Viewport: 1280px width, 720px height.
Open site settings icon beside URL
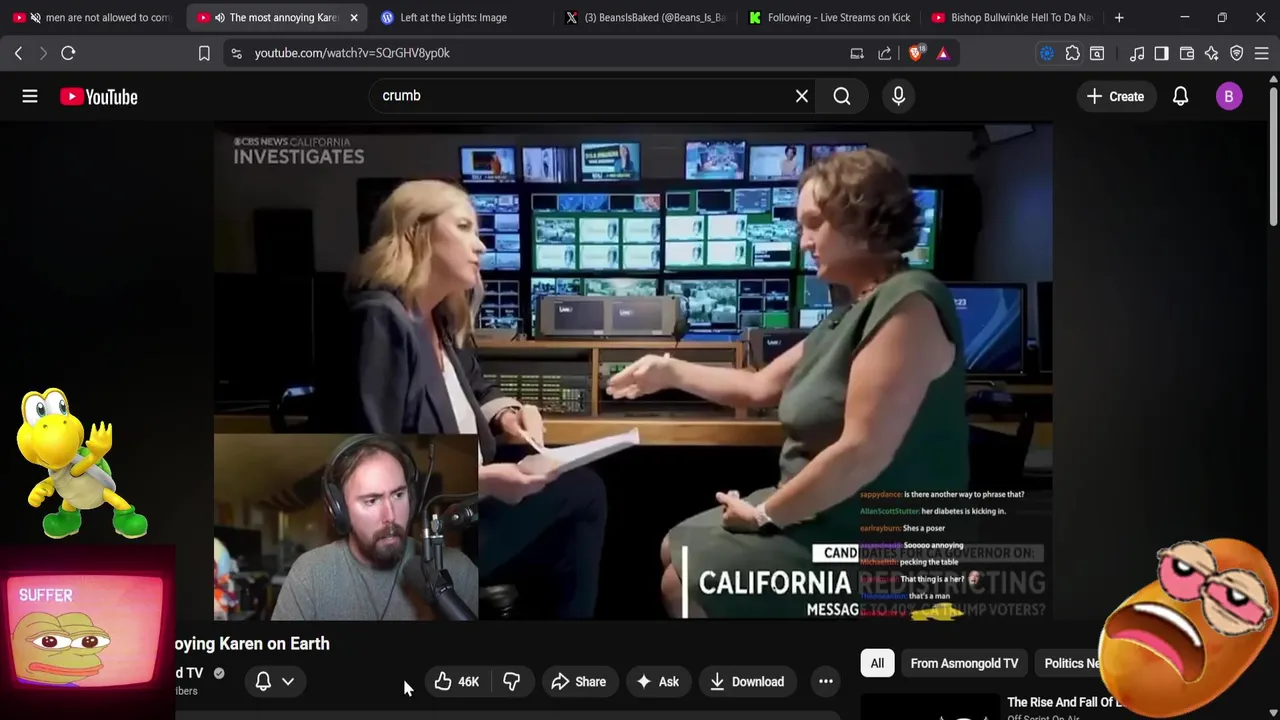pyautogui.click(x=236, y=53)
